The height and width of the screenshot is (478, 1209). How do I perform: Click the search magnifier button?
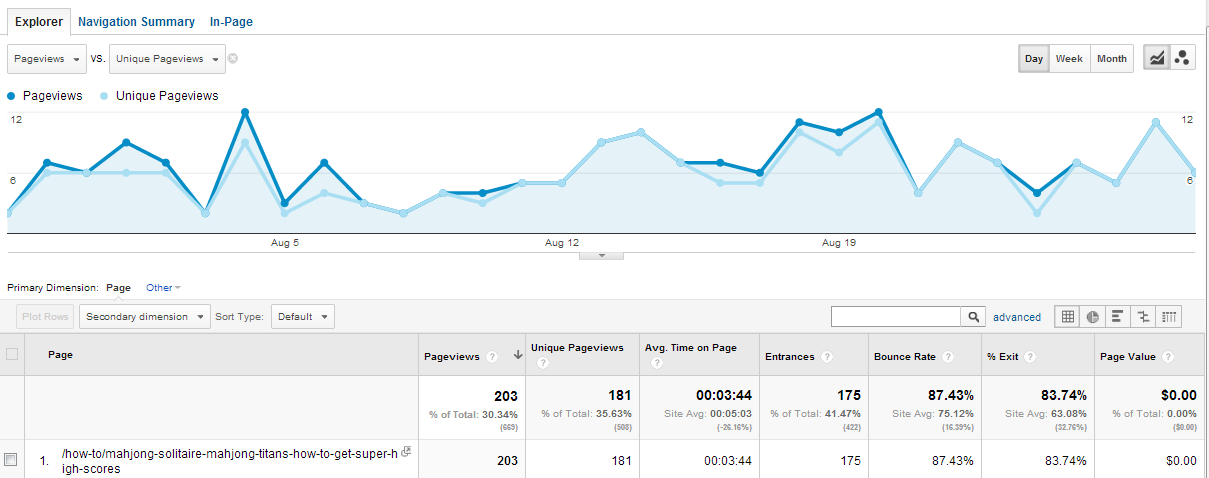tap(973, 316)
